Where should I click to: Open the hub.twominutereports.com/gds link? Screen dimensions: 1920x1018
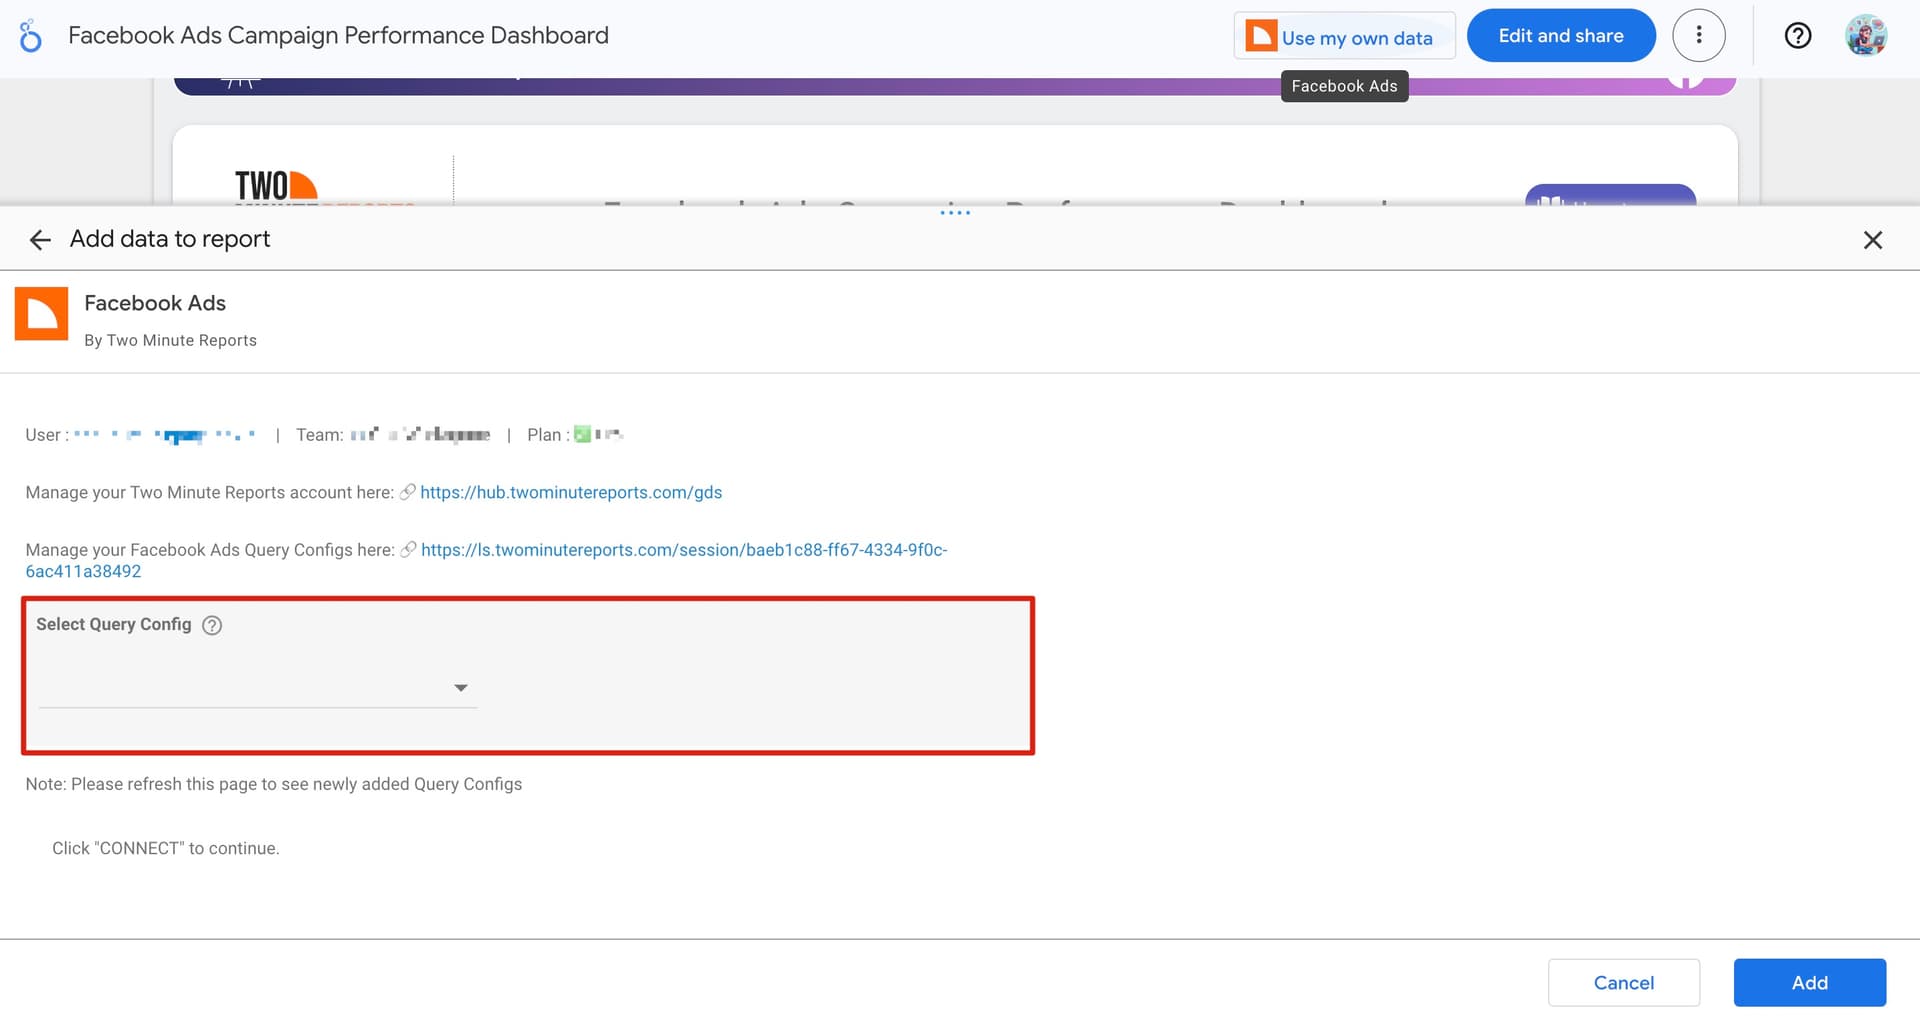[x=571, y=492]
